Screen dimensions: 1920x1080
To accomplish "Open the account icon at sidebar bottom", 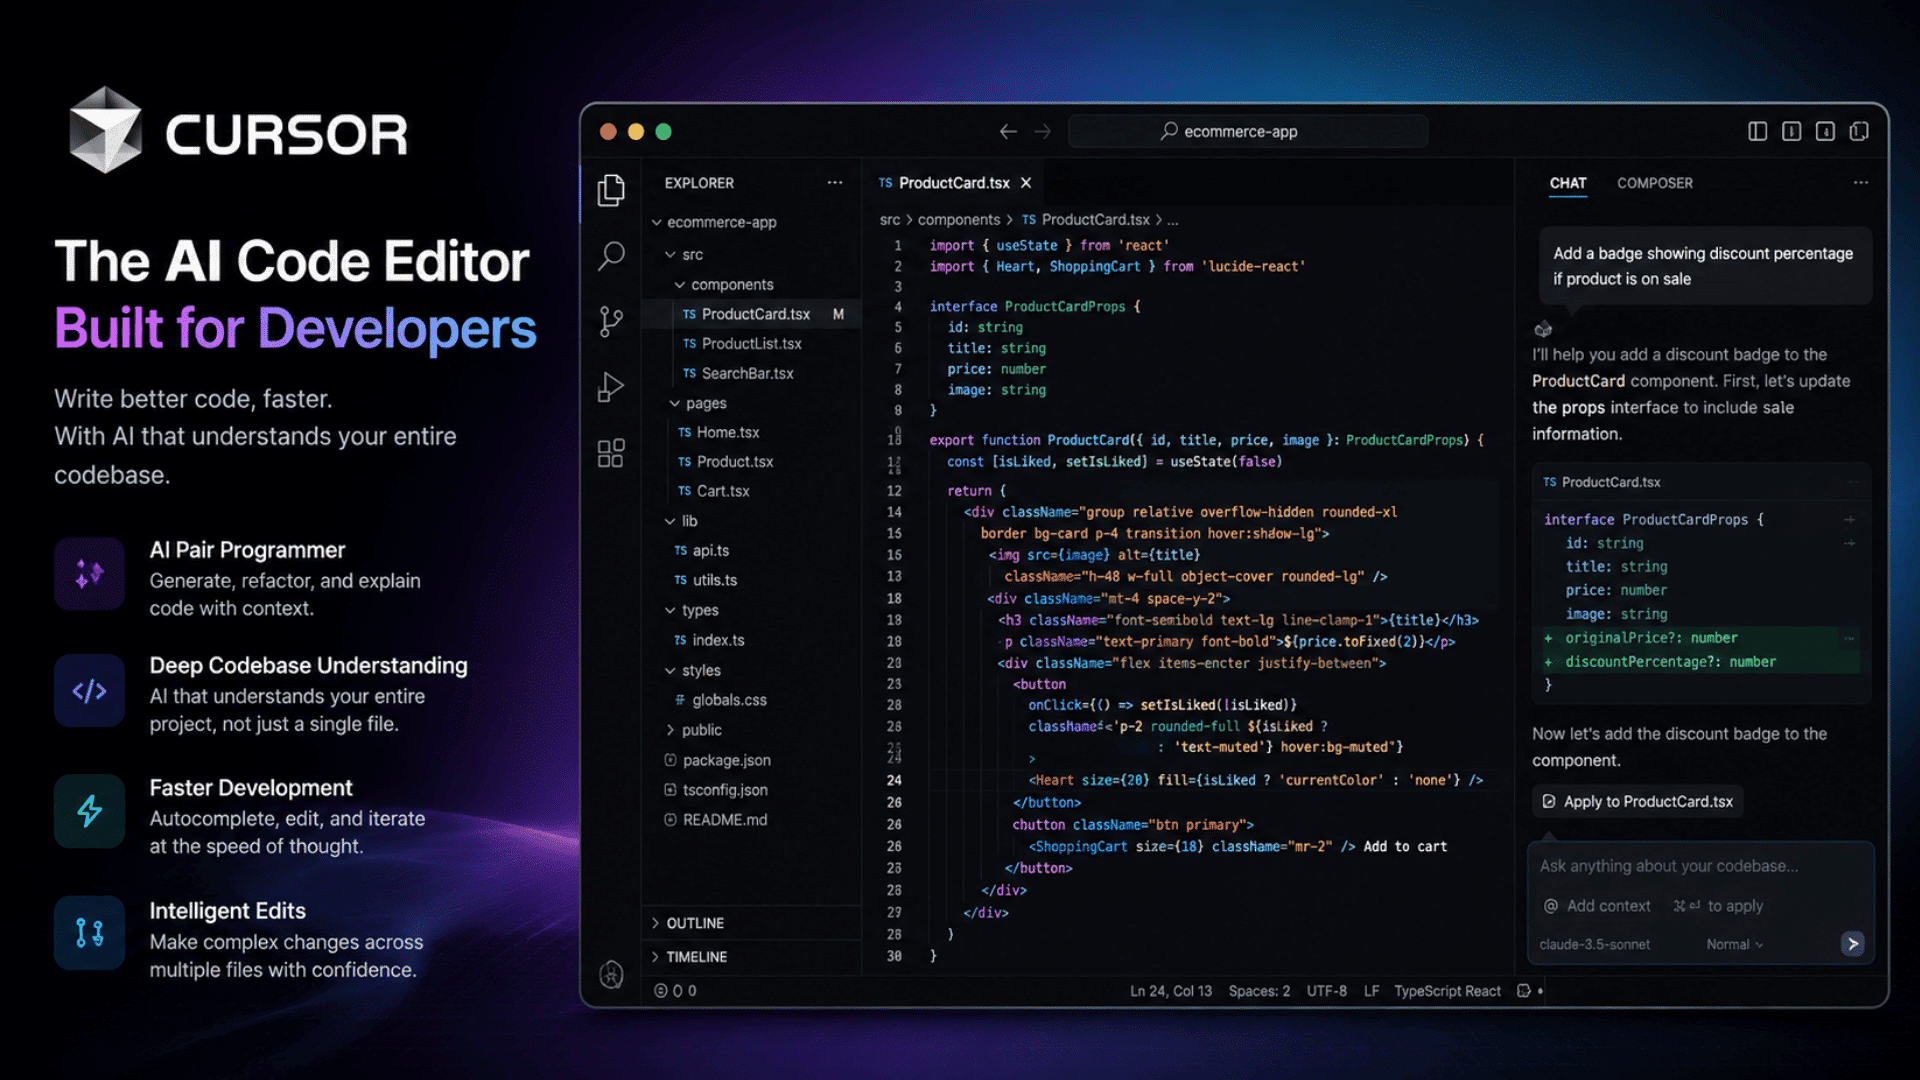I will (x=611, y=973).
